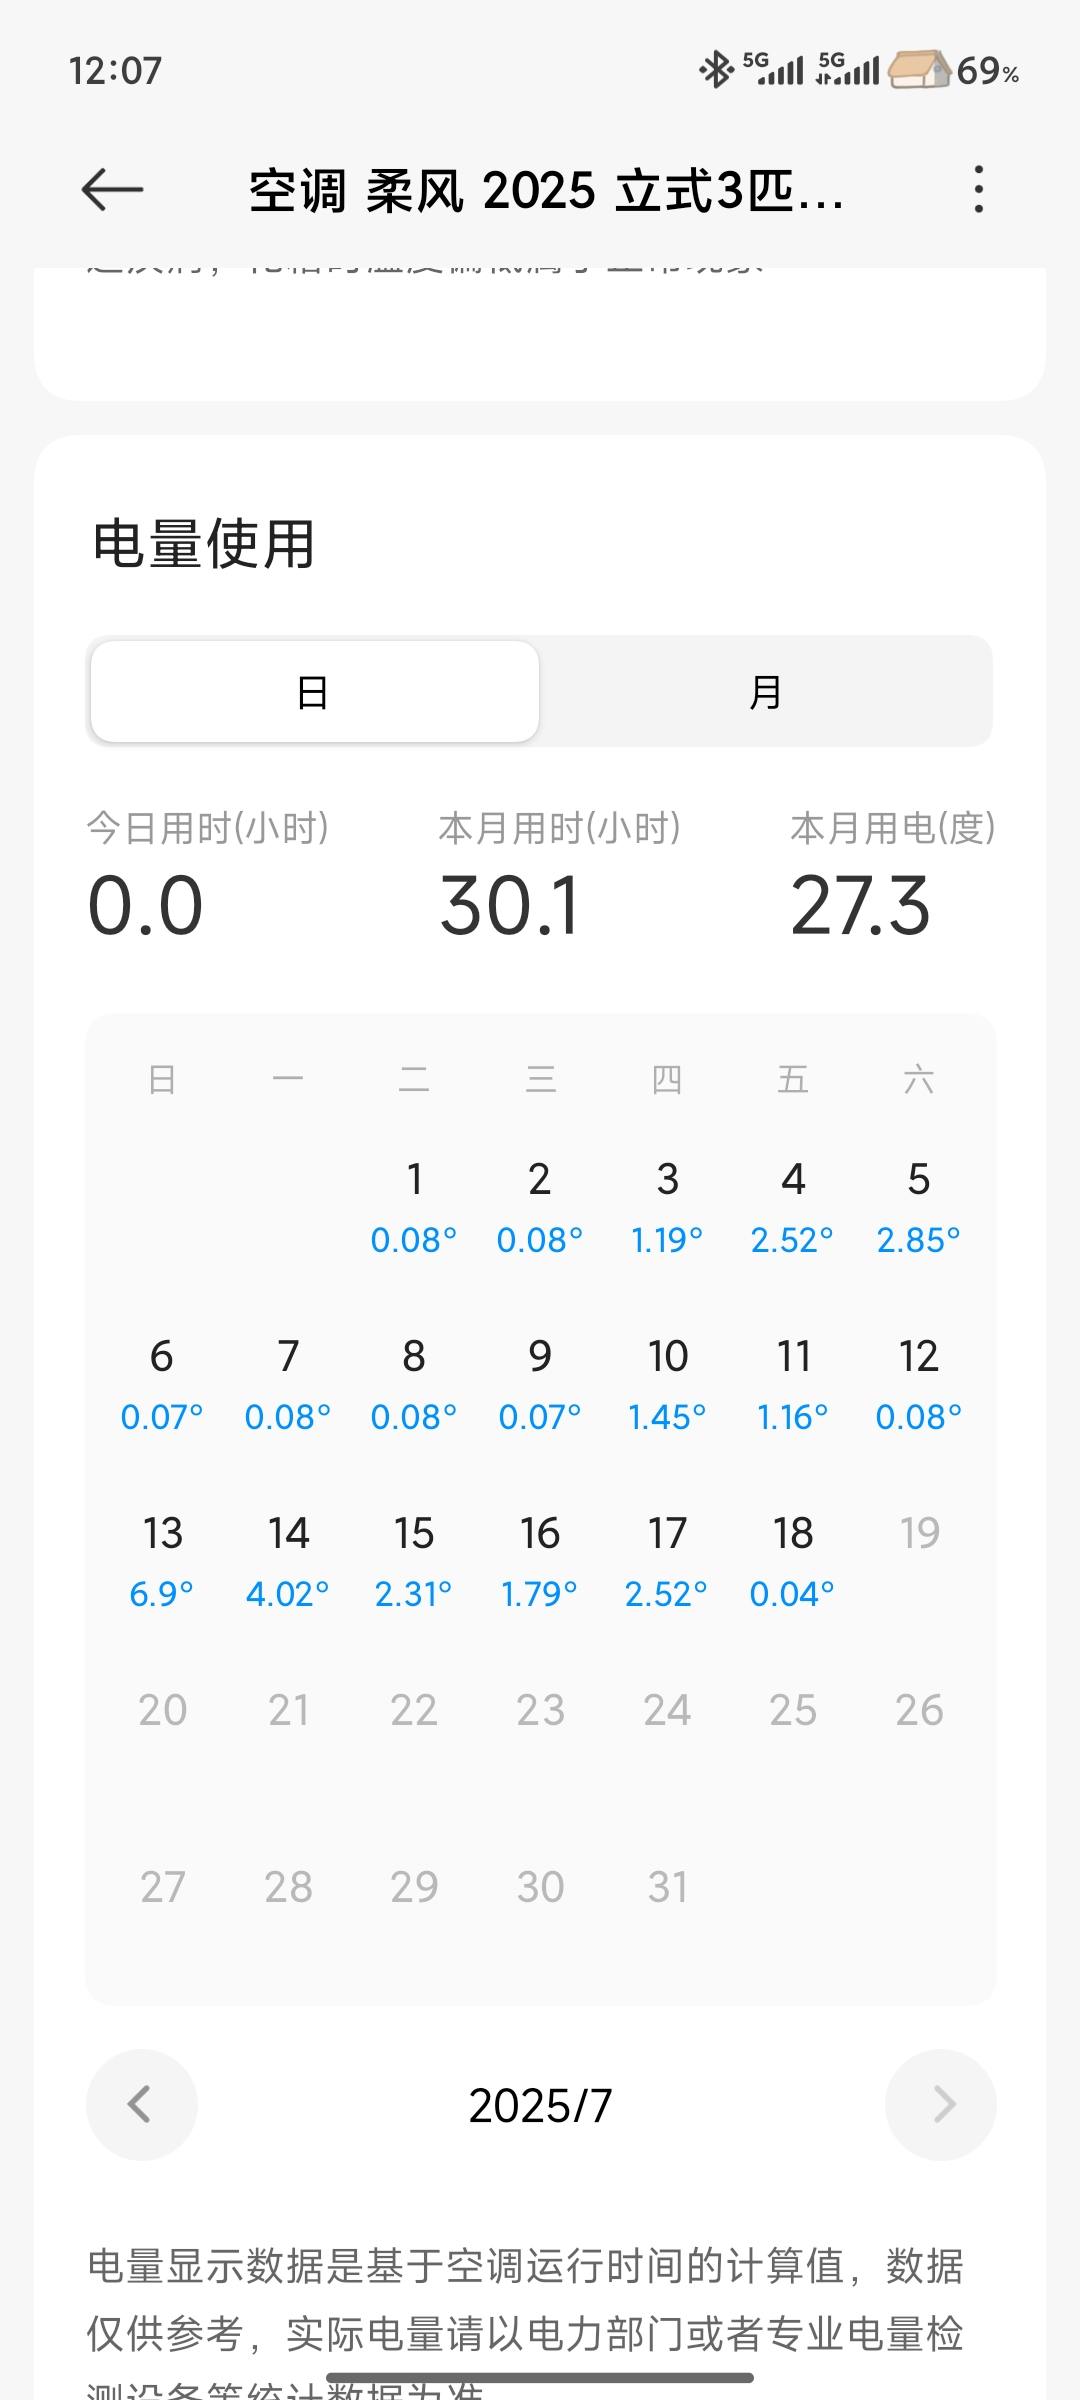The image size is (1080, 2400).
Task: Tap the air conditioner page title
Action: pyautogui.click(x=546, y=190)
